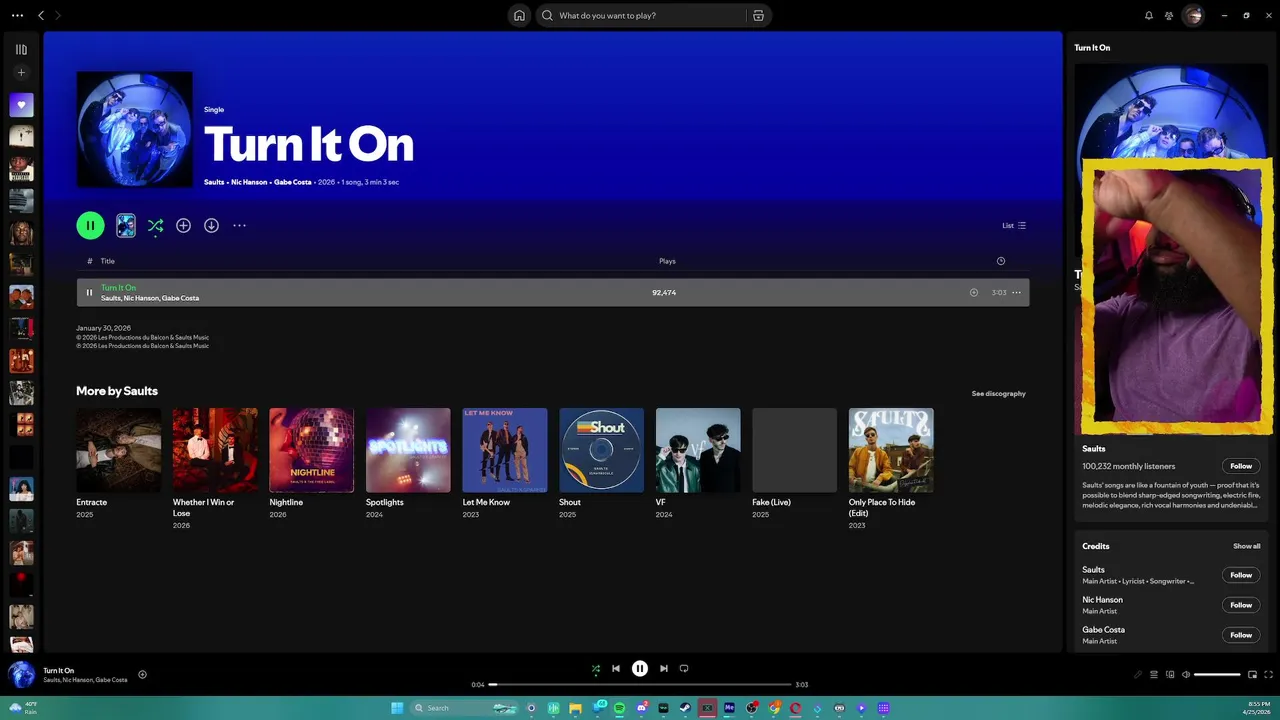Toggle repeat in the bottom player

tap(684, 669)
